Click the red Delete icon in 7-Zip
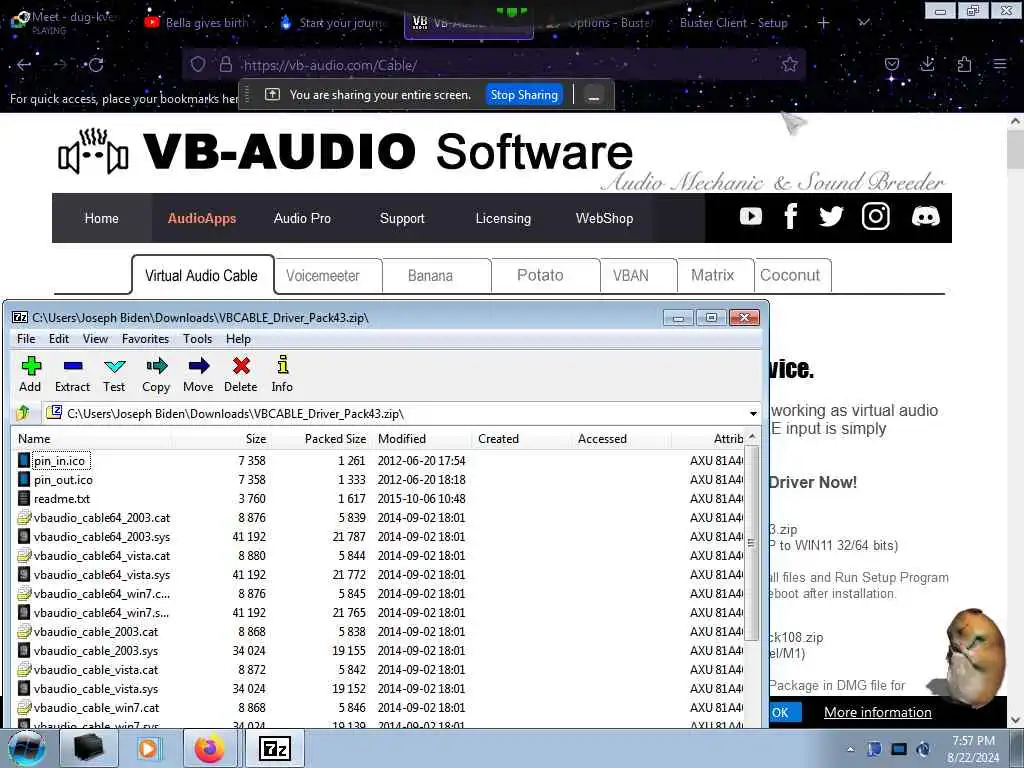Image resolution: width=1024 pixels, height=768 pixels. pyautogui.click(x=241, y=374)
